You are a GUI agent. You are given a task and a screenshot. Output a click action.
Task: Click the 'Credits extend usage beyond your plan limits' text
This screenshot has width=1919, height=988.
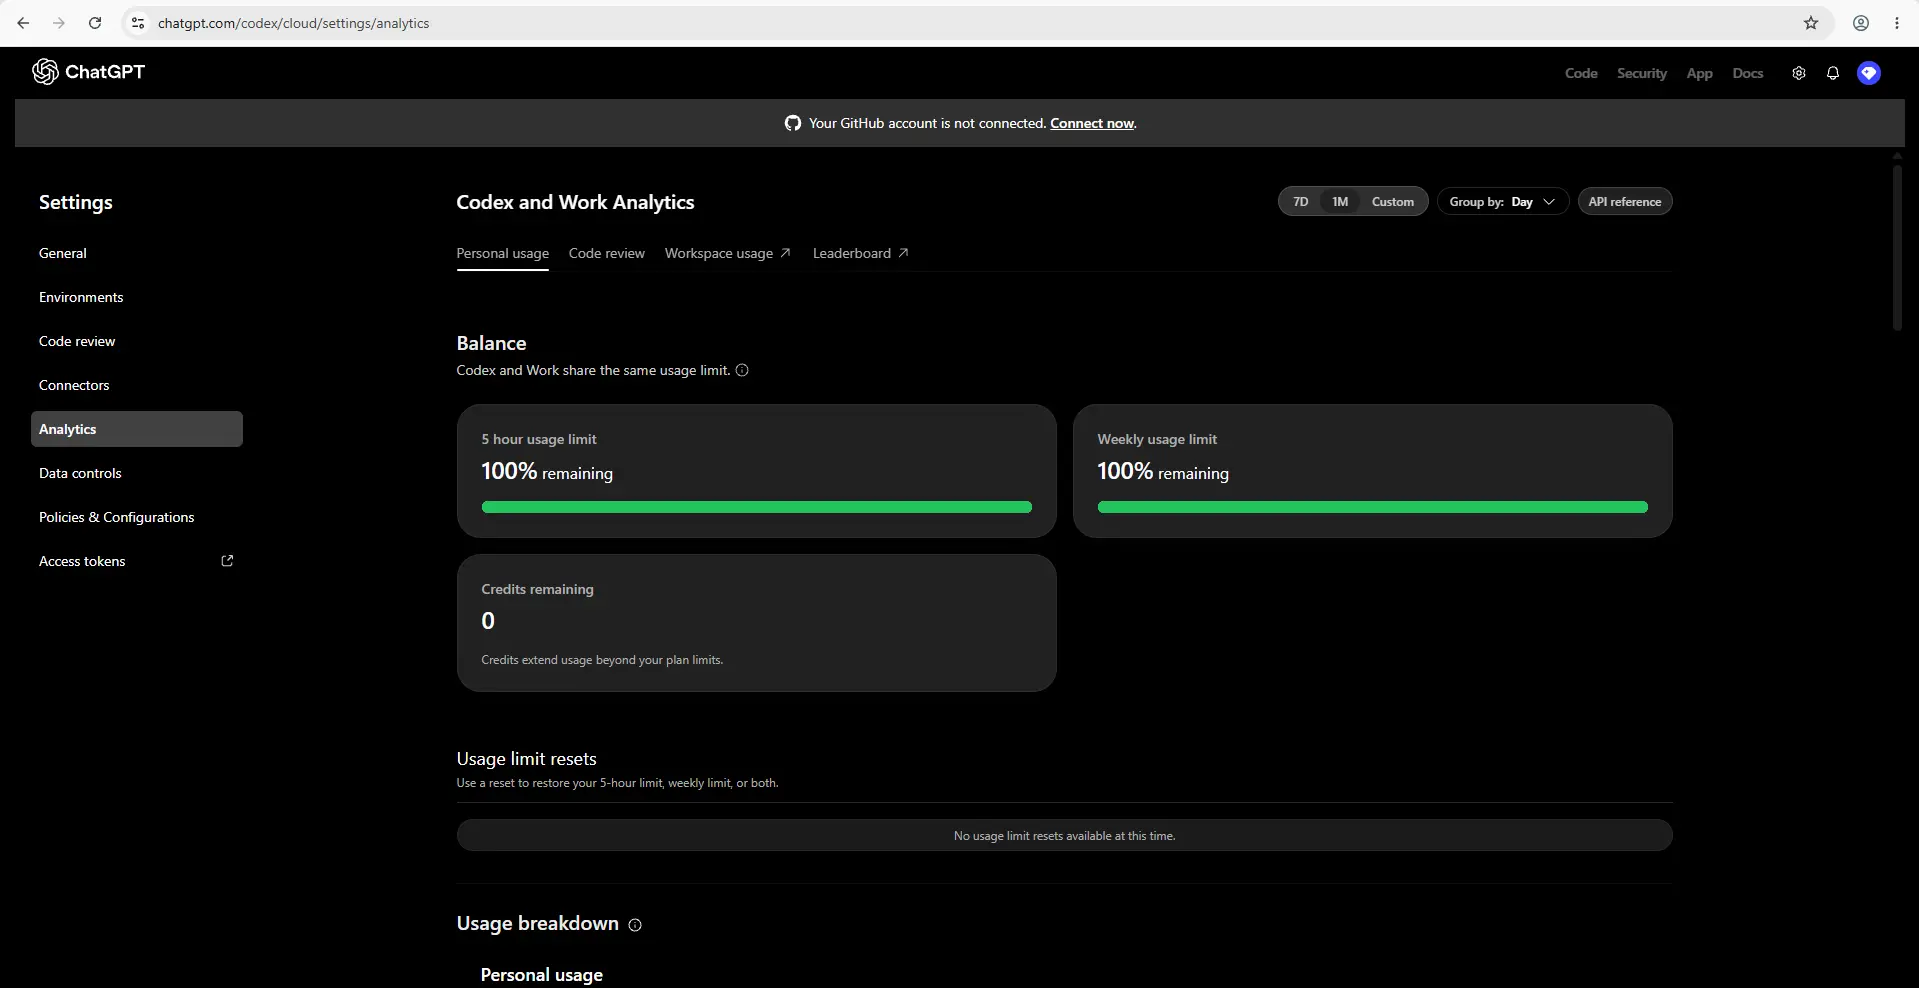pyautogui.click(x=602, y=660)
